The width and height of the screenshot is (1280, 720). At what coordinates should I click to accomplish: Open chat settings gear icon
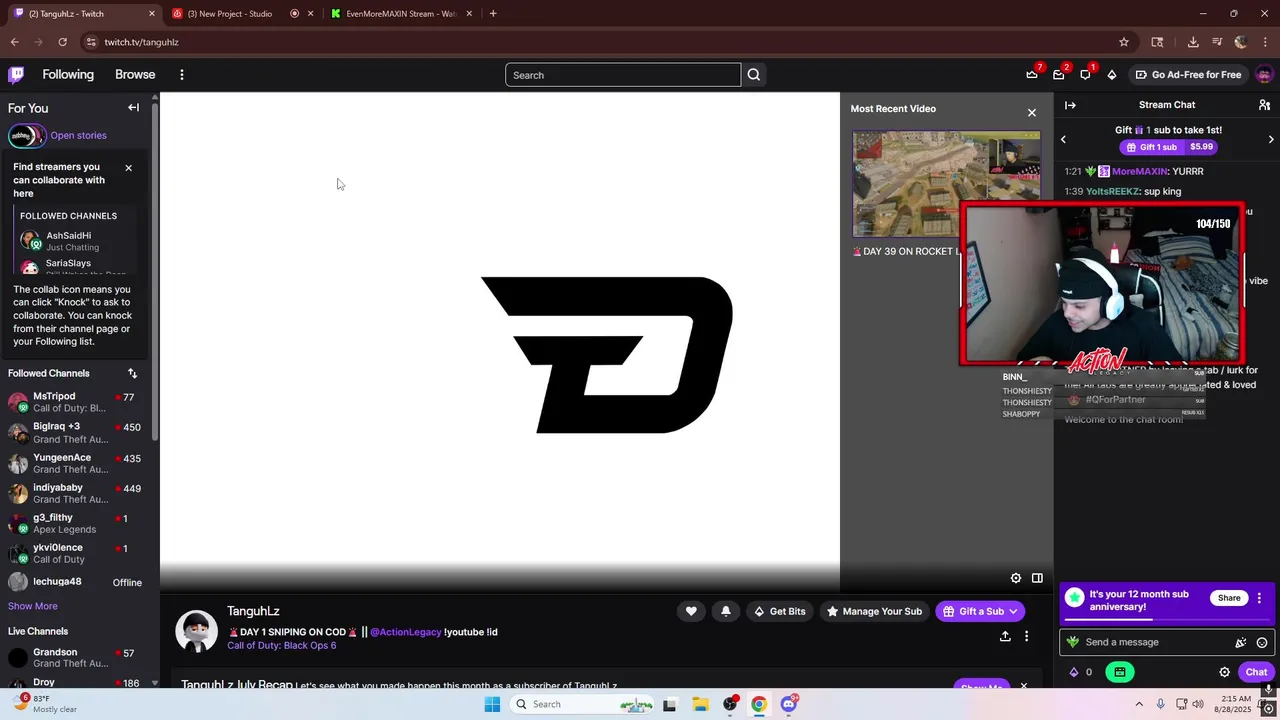(x=1224, y=672)
